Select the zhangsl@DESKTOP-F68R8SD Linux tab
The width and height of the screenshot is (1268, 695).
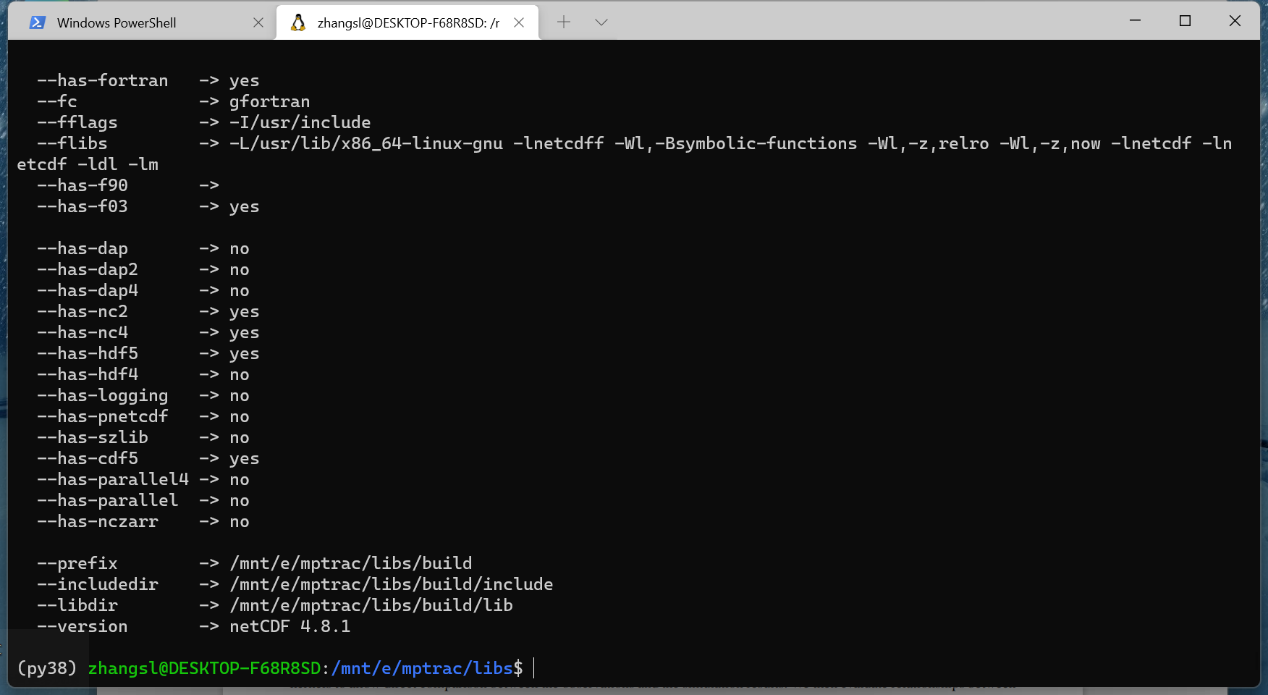click(407, 22)
